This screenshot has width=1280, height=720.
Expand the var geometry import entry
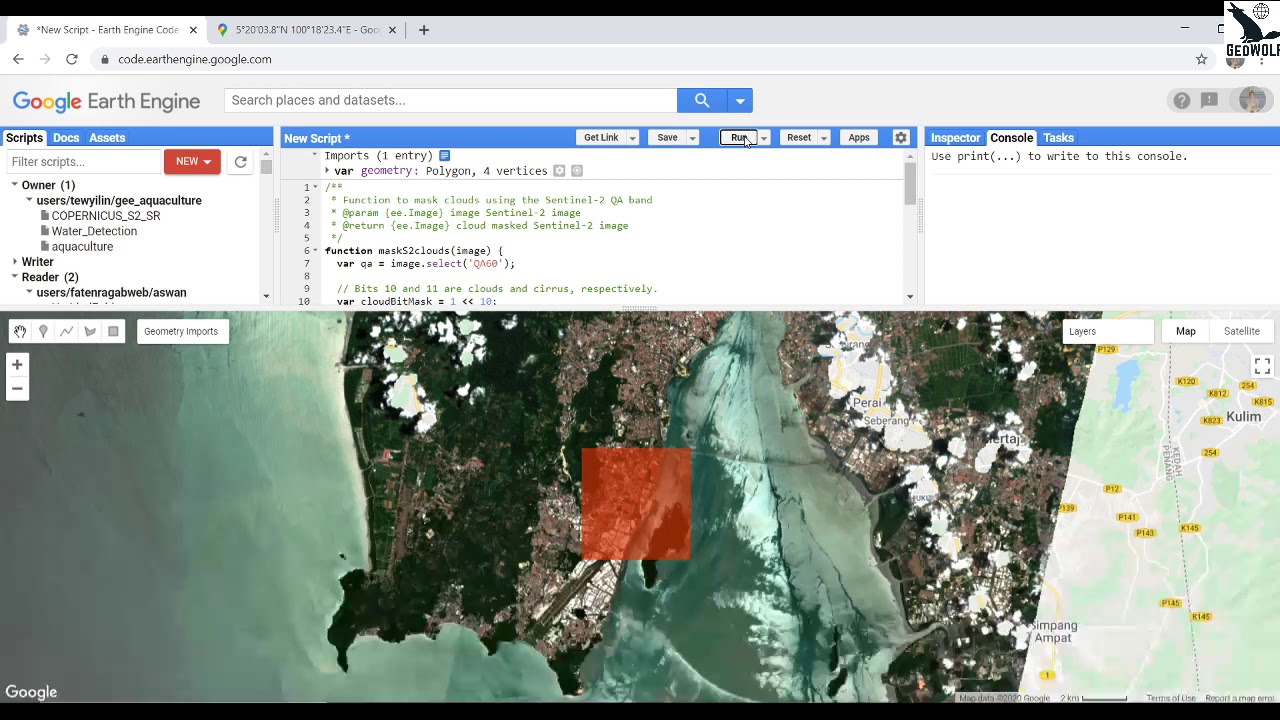click(327, 171)
